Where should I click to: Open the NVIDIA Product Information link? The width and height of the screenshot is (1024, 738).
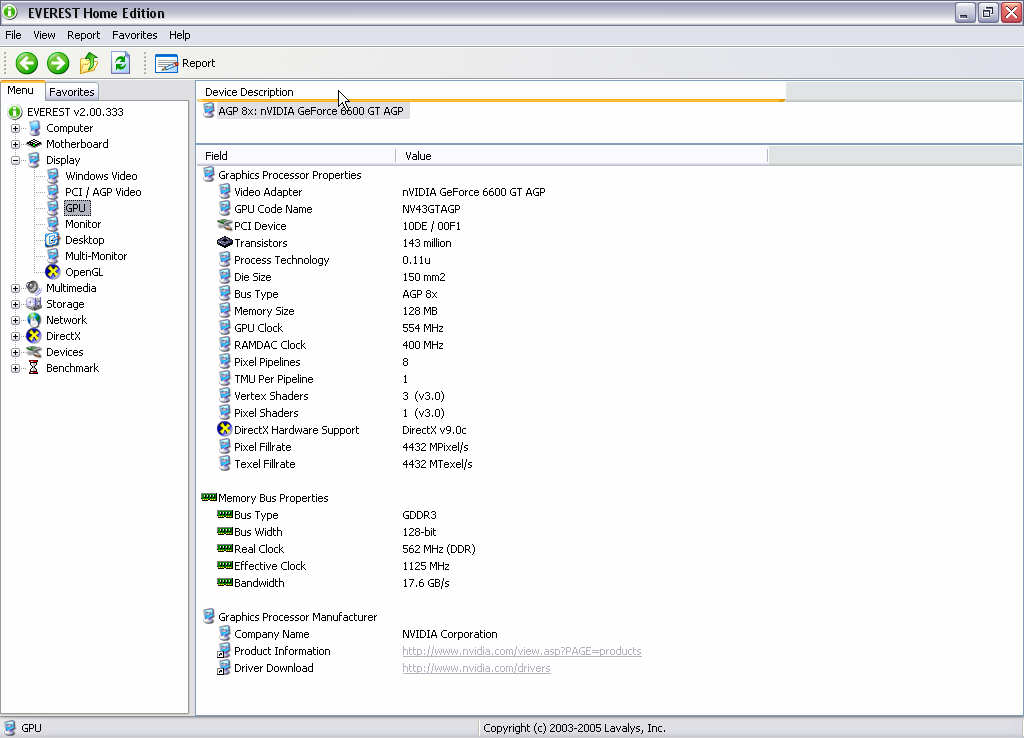tap(521, 651)
